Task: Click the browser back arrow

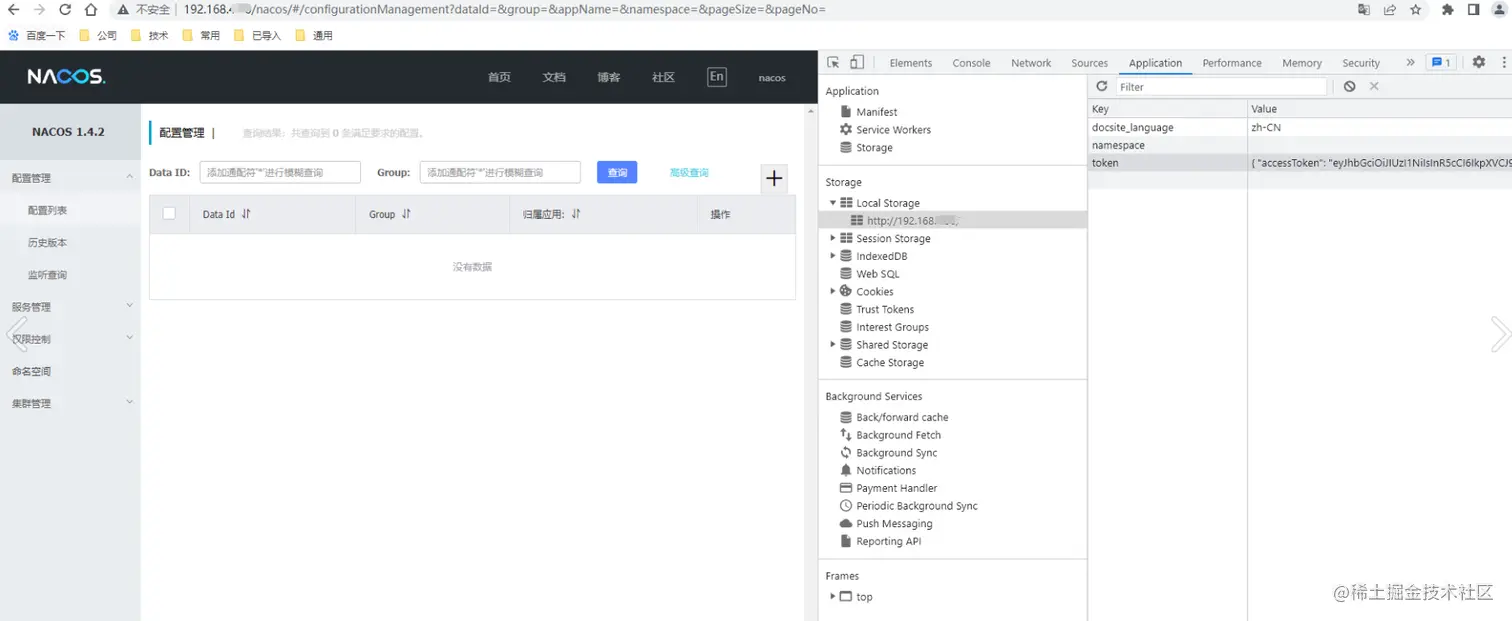Action: pyautogui.click(x=13, y=10)
